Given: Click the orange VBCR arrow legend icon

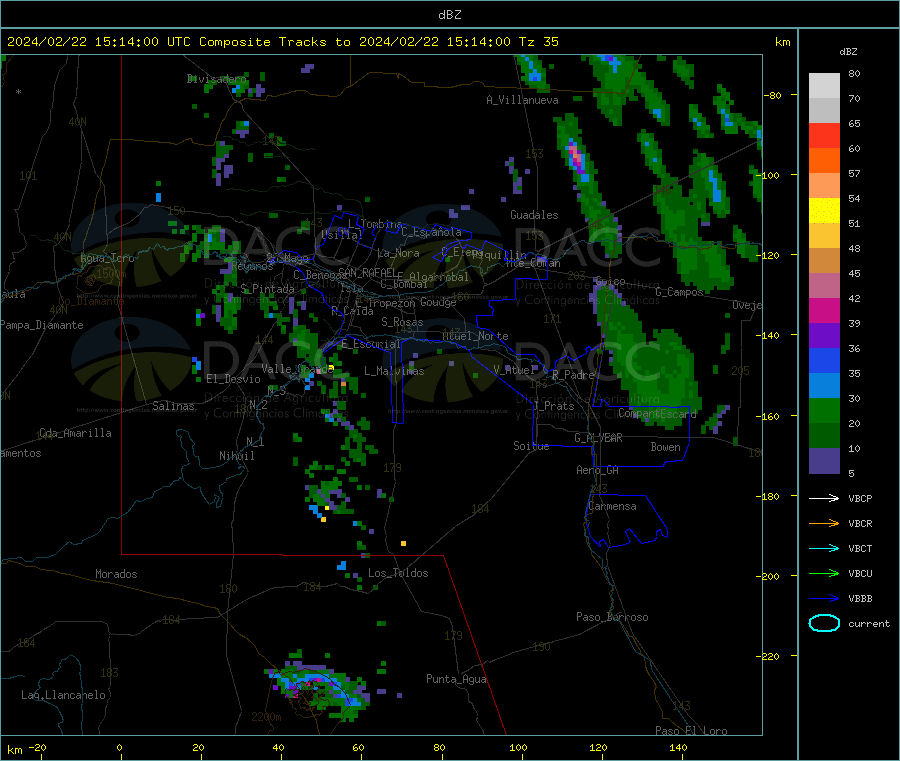Looking at the screenshot, I should pyautogui.click(x=824, y=523).
